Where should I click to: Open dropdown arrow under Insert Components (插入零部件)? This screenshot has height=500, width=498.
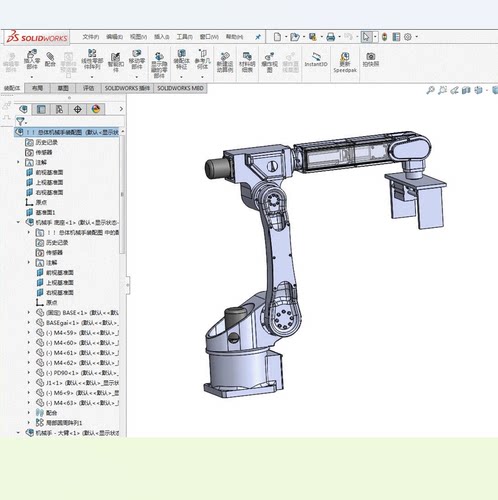coord(32,77)
